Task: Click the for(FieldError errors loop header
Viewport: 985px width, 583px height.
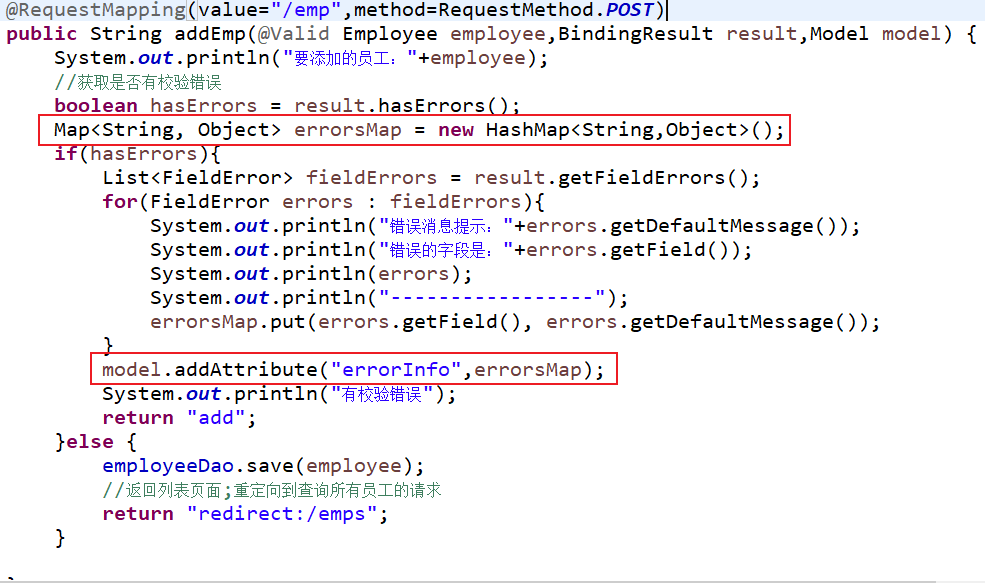Action: (x=323, y=202)
